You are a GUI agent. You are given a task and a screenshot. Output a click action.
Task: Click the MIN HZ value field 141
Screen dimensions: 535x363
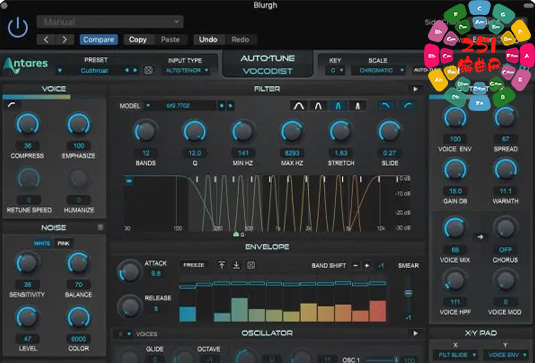[243, 153]
